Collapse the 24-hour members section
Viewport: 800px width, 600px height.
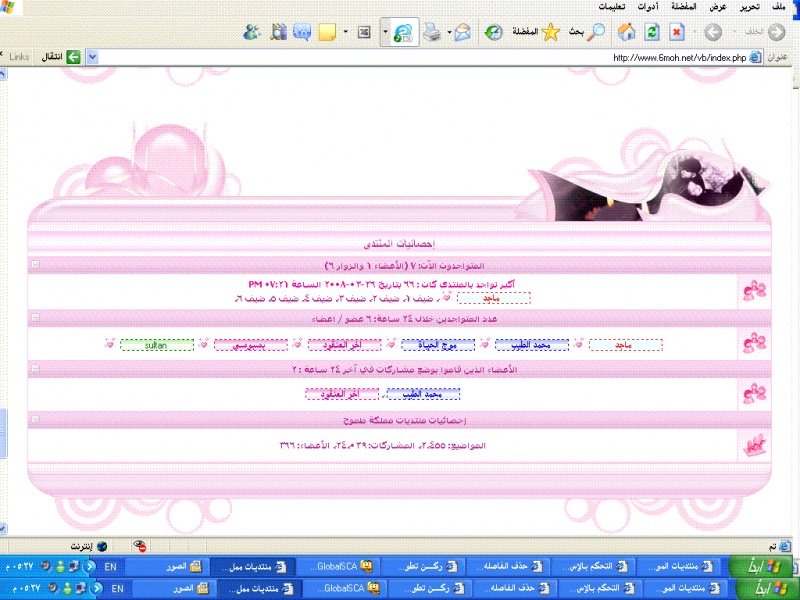click(36, 317)
